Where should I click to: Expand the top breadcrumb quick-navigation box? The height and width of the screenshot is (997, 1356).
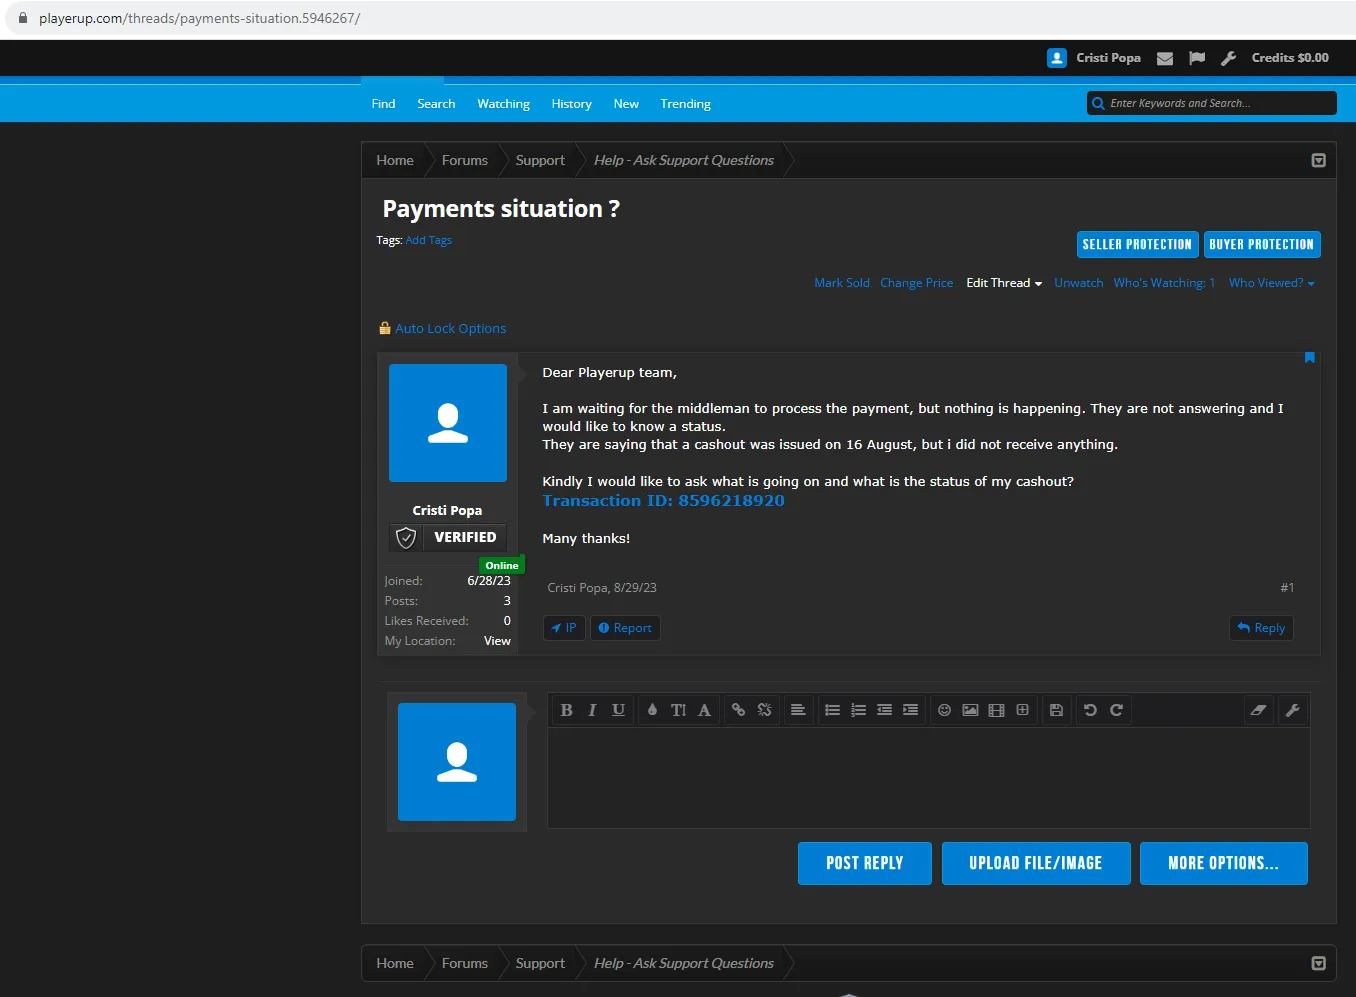1318,161
